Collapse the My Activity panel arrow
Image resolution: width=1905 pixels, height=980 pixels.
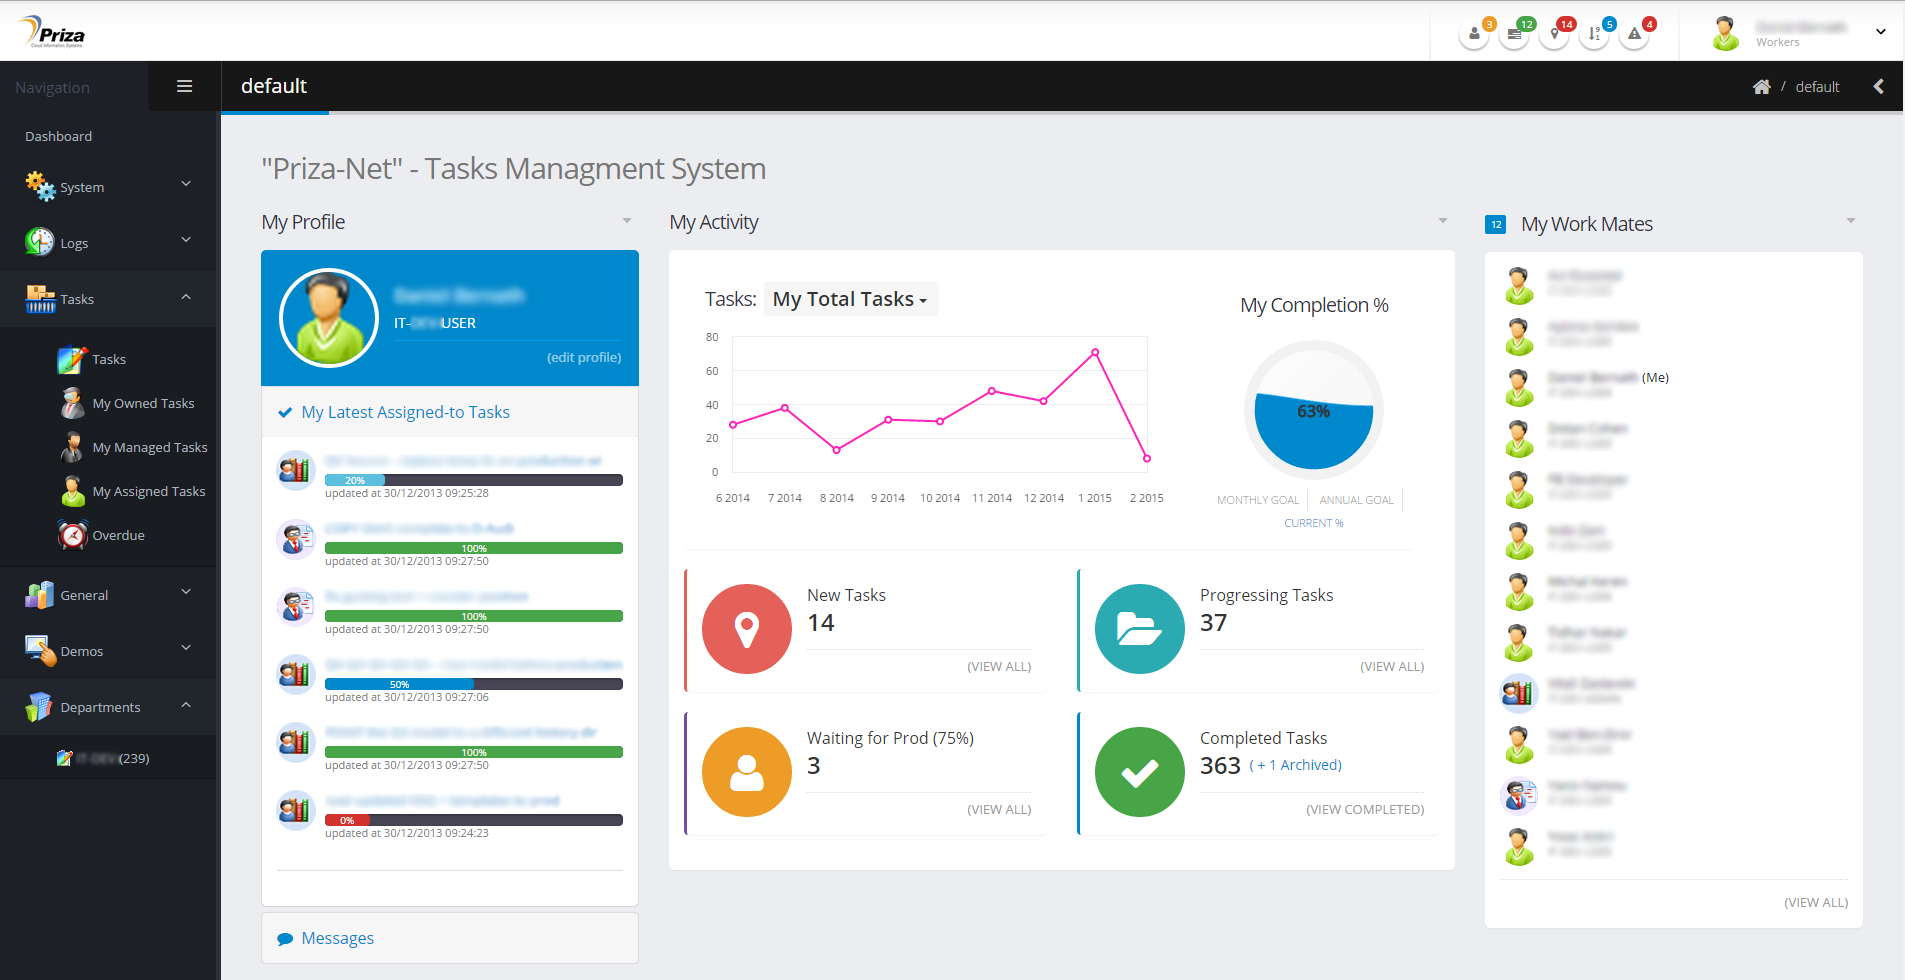[1443, 221]
